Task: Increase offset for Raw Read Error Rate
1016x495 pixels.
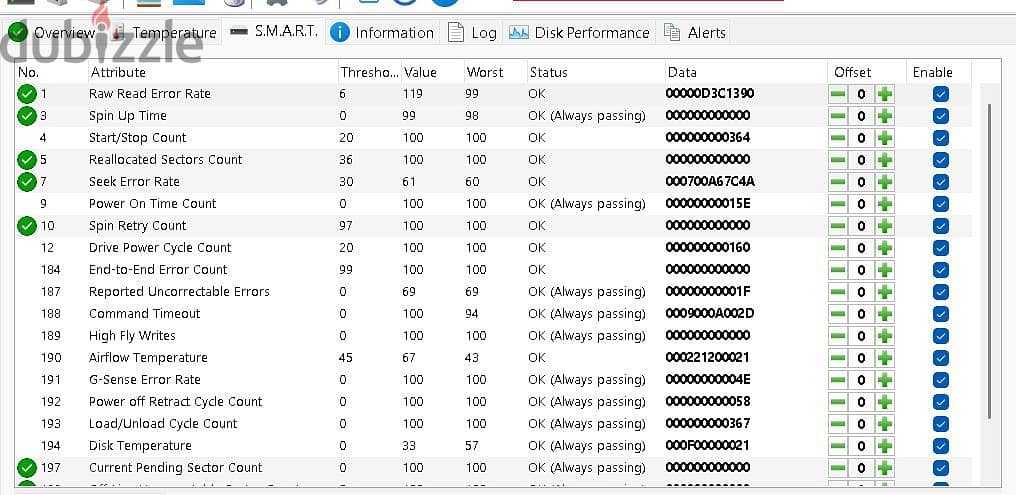Action: (884, 94)
